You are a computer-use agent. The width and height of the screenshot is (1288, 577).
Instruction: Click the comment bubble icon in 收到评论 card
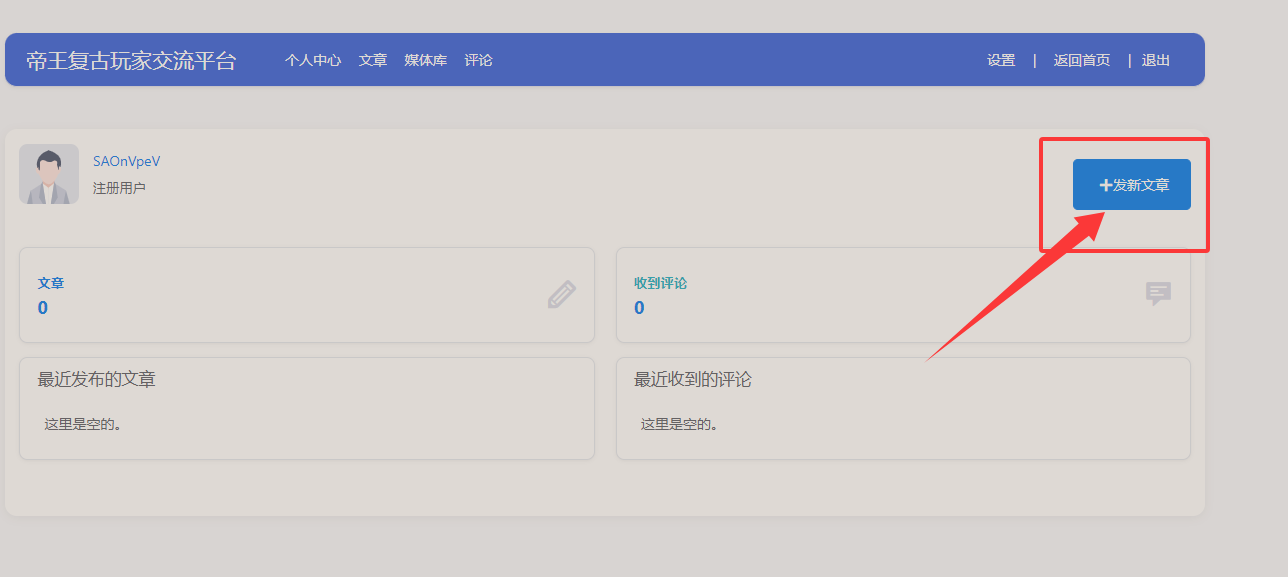(1158, 293)
